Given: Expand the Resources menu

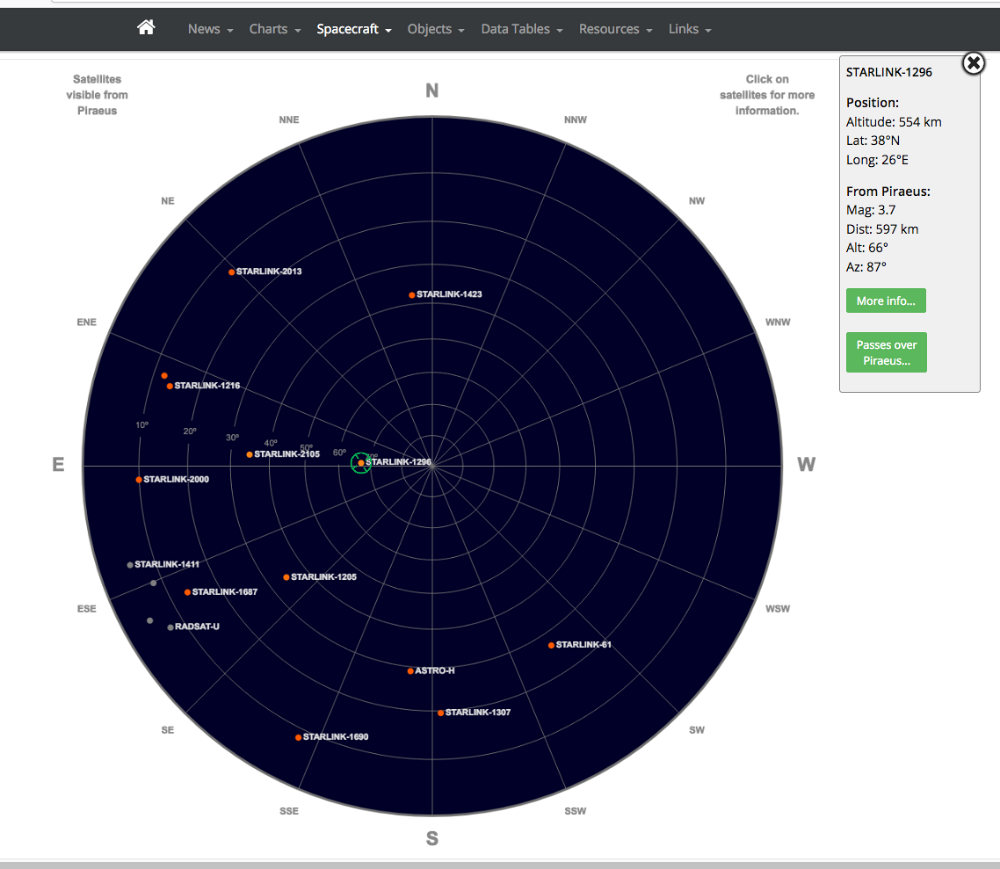Looking at the screenshot, I should pyautogui.click(x=615, y=29).
